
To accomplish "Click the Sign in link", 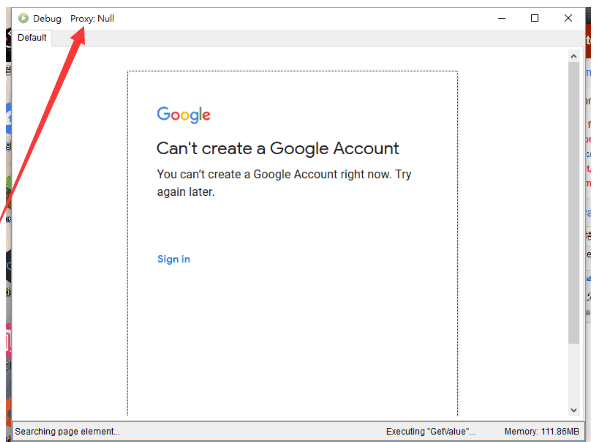I will click(x=173, y=259).
